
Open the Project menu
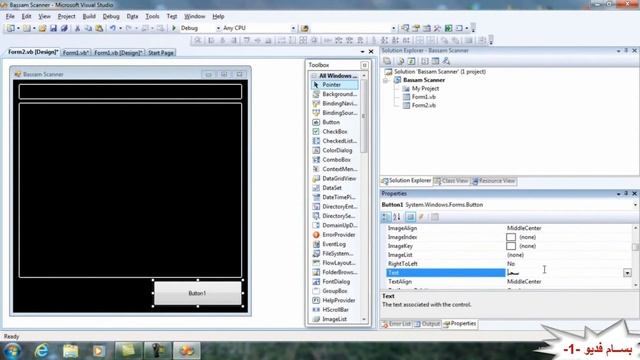click(66, 16)
